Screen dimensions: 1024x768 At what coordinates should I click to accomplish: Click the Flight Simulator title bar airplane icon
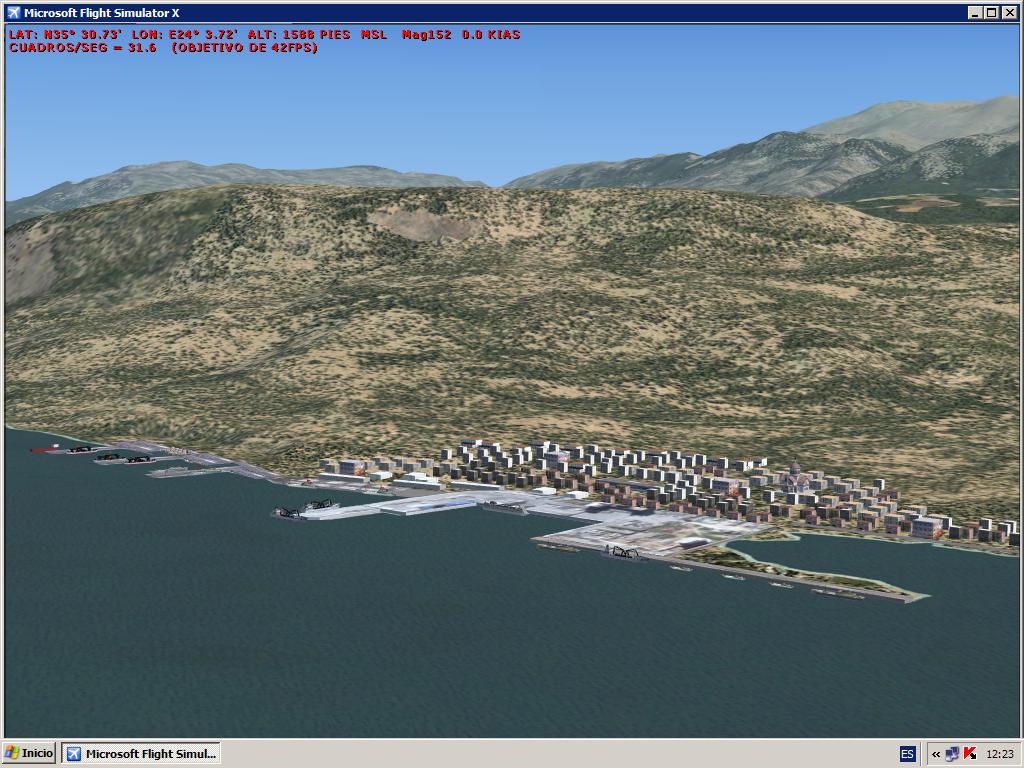[13, 13]
